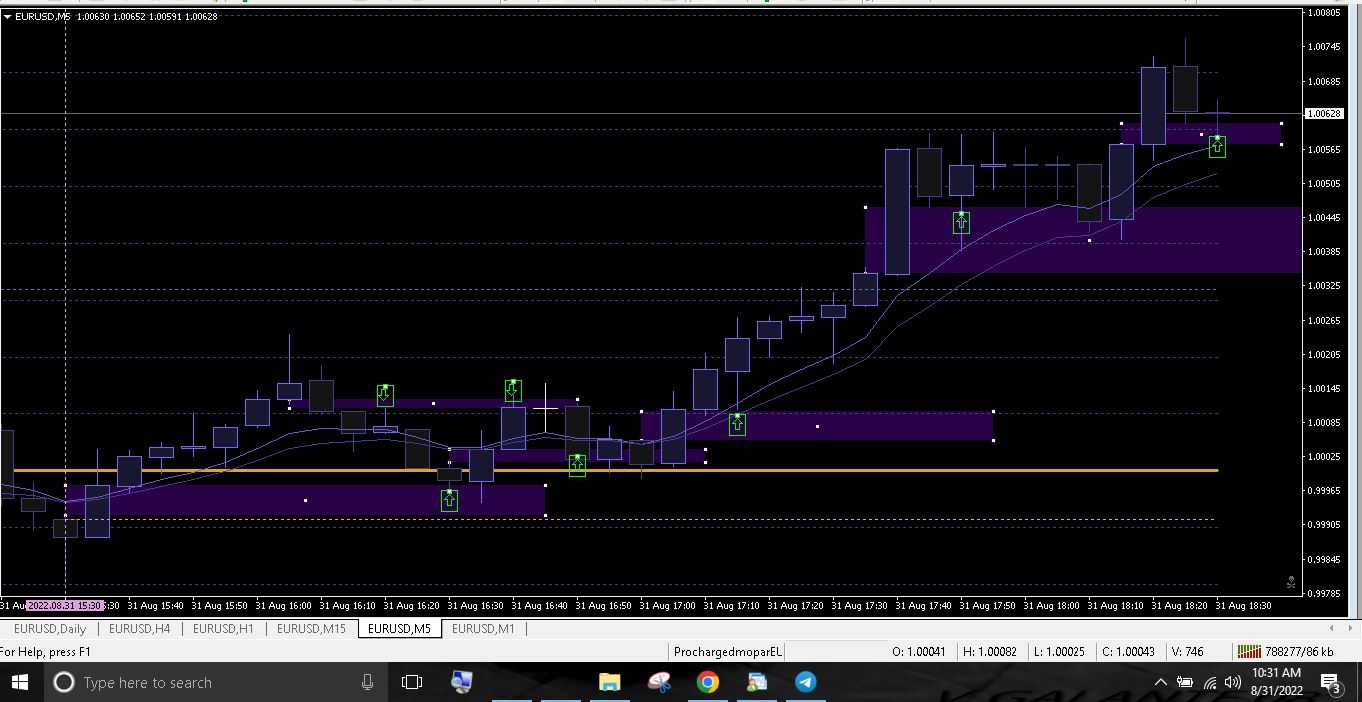Click the chart menu triangle beside EURUSD,M5 title
The height and width of the screenshot is (702, 1362).
(x=7, y=16)
